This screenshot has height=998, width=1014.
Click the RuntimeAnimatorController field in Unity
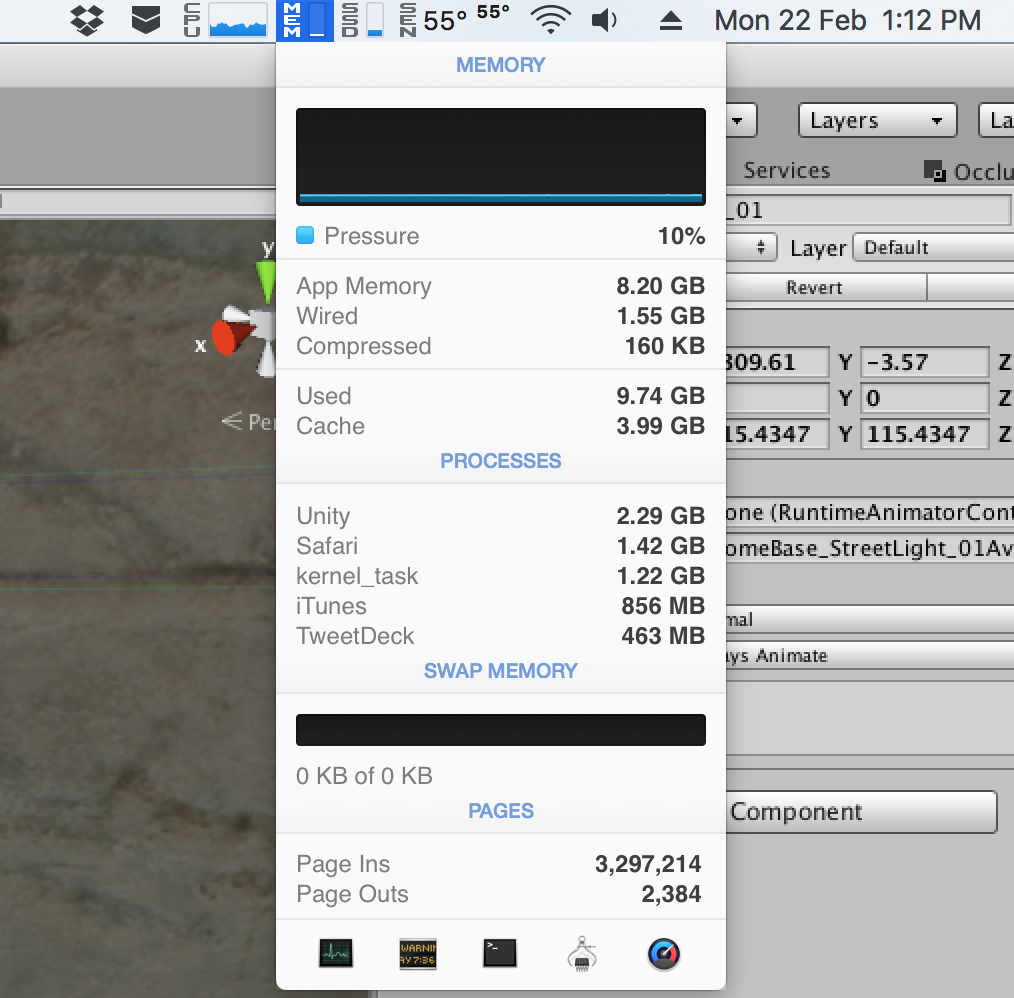click(x=870, y=512)
